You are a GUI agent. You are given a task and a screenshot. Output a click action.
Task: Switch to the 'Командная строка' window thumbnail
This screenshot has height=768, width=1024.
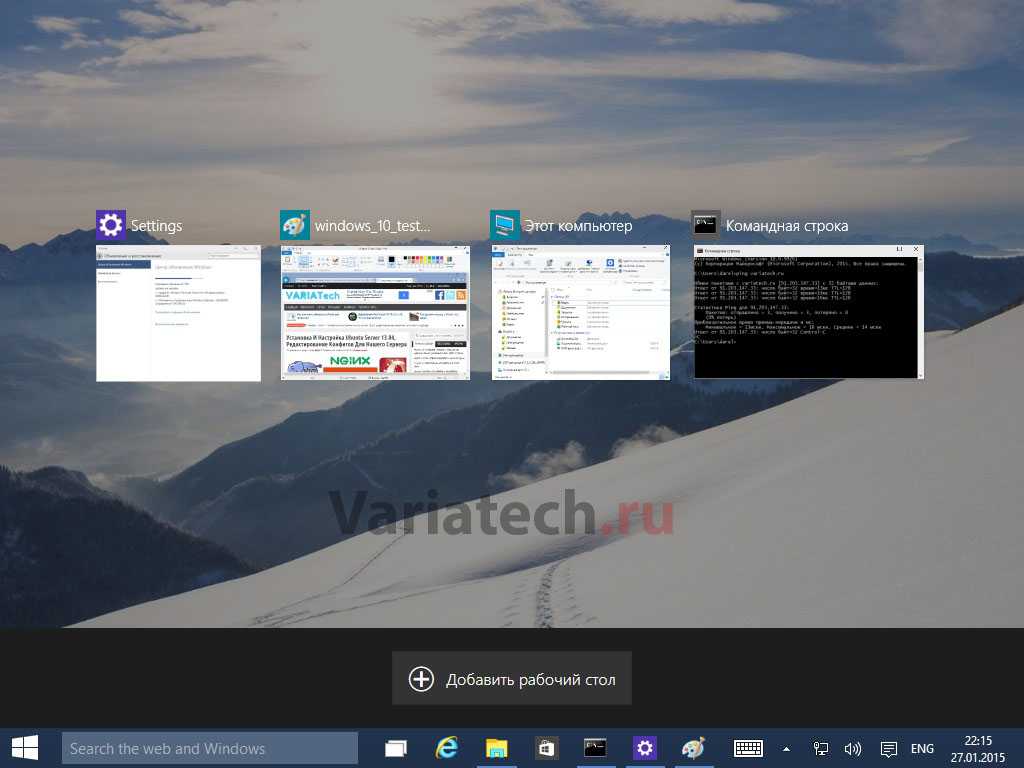pos(808,312)
